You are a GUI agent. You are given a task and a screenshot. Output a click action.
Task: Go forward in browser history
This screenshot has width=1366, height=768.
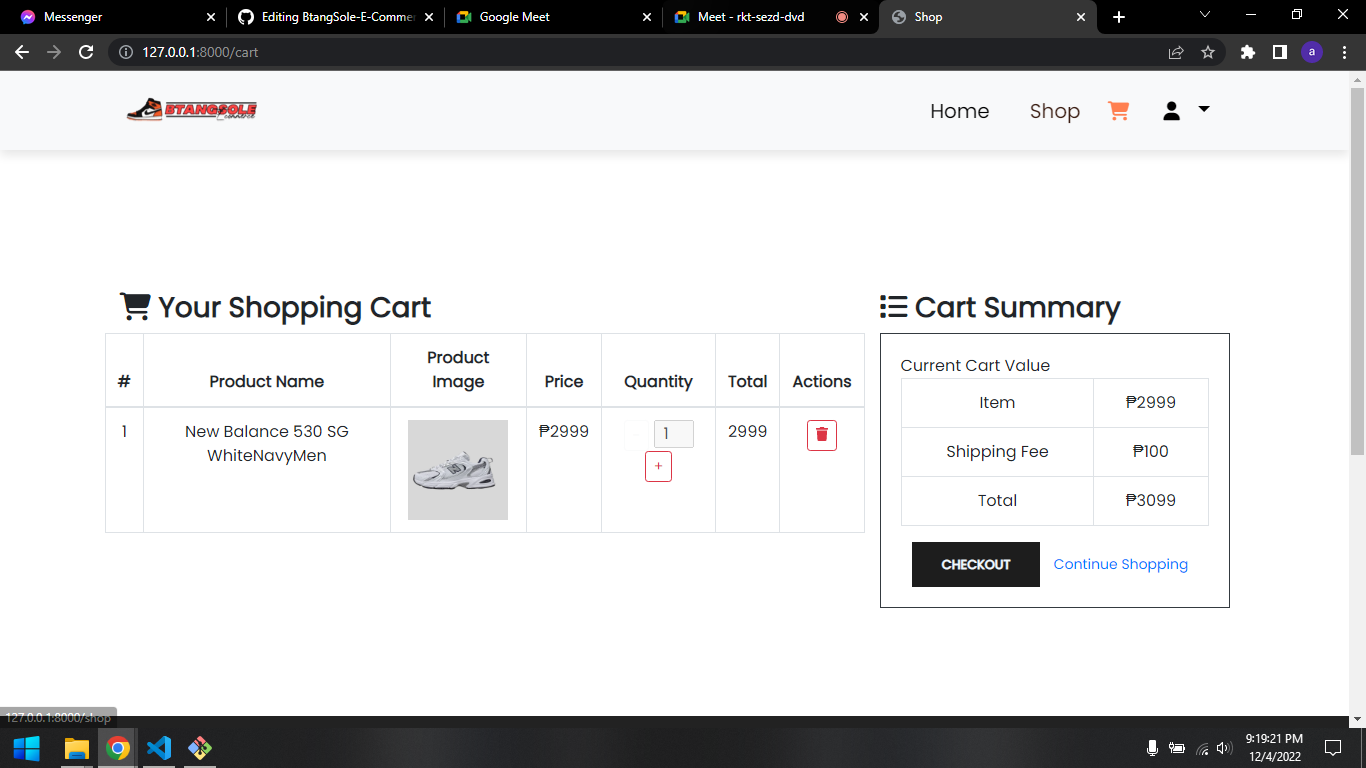54,52
